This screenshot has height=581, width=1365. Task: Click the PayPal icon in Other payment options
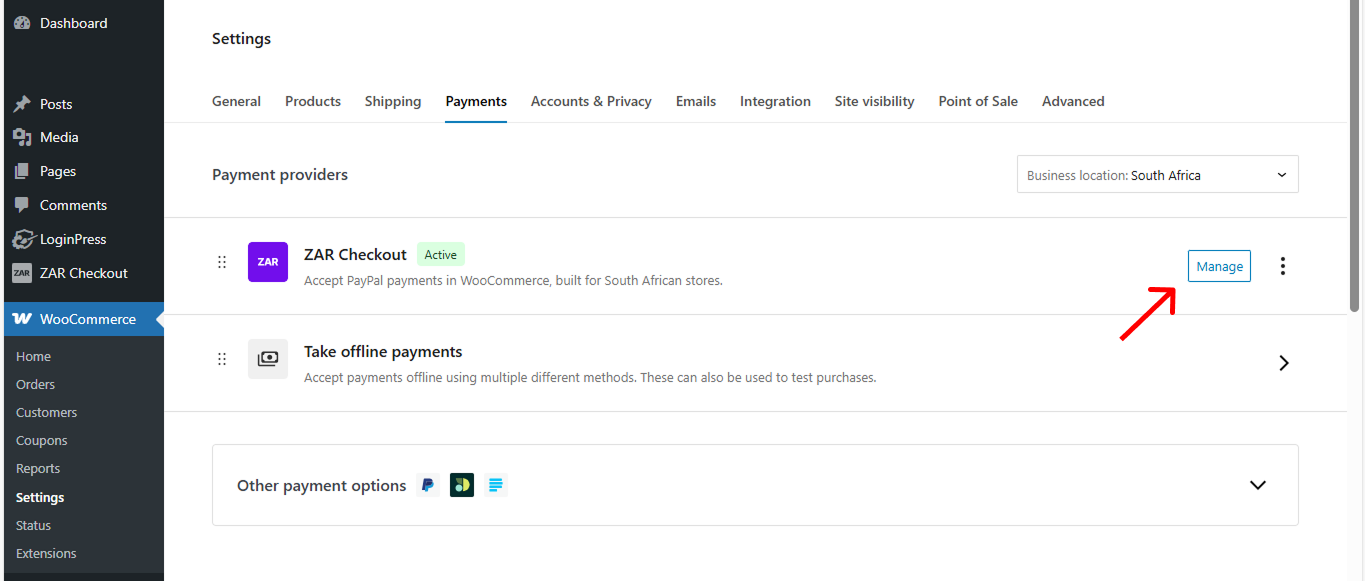[428, 485]
